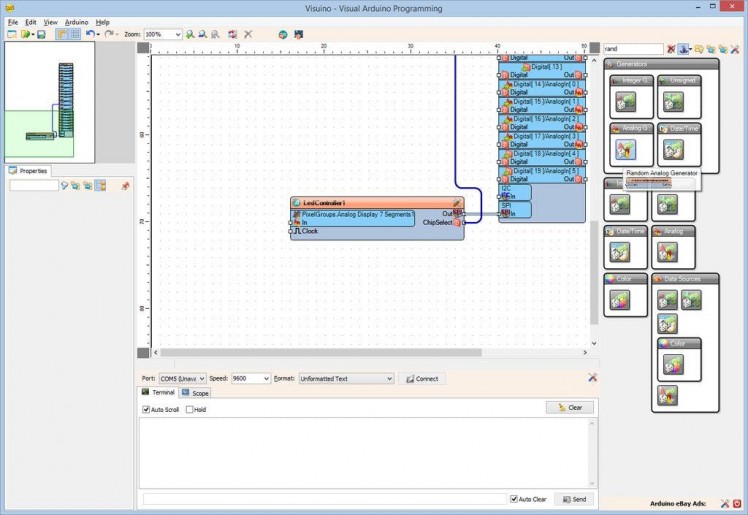Viewport: 748px width, 515px height.
Task: Click the Undo arrow in the toolbar
Action: [x=89, y=34]
